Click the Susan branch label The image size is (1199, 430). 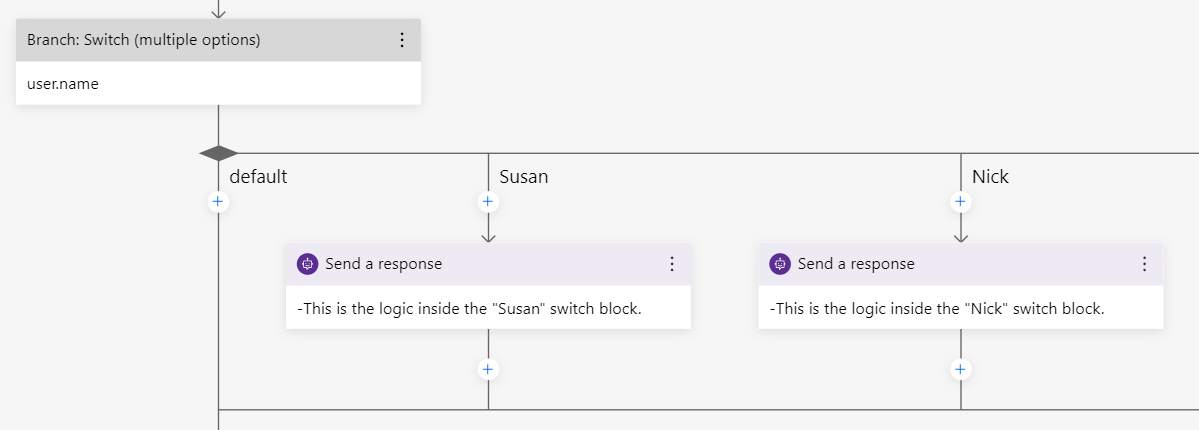coord(523,177)
